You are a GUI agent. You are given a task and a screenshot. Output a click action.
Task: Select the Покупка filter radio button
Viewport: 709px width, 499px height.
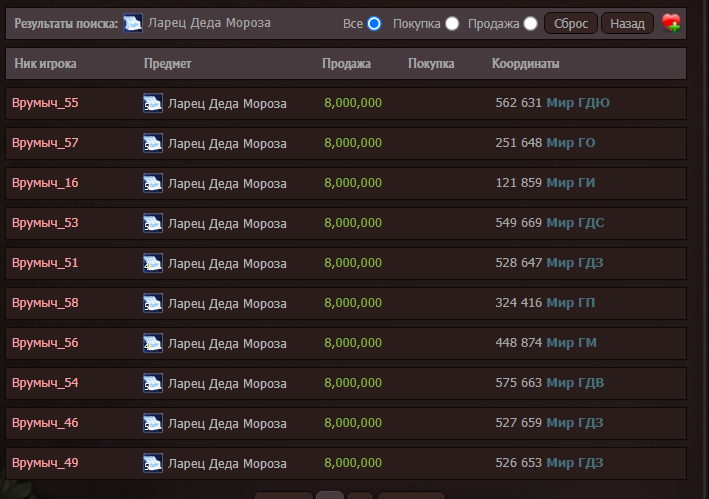(452, 24)
